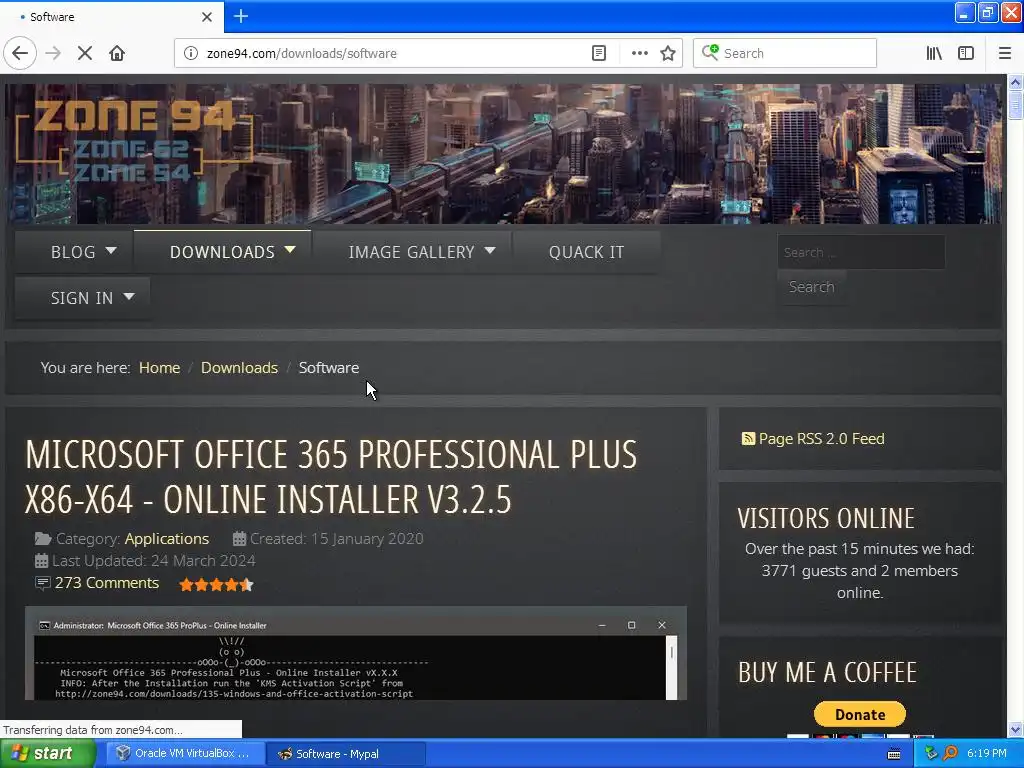The image size is (1024, 768).
Task: Click the green shield tray icon
Action: point(931,754)
